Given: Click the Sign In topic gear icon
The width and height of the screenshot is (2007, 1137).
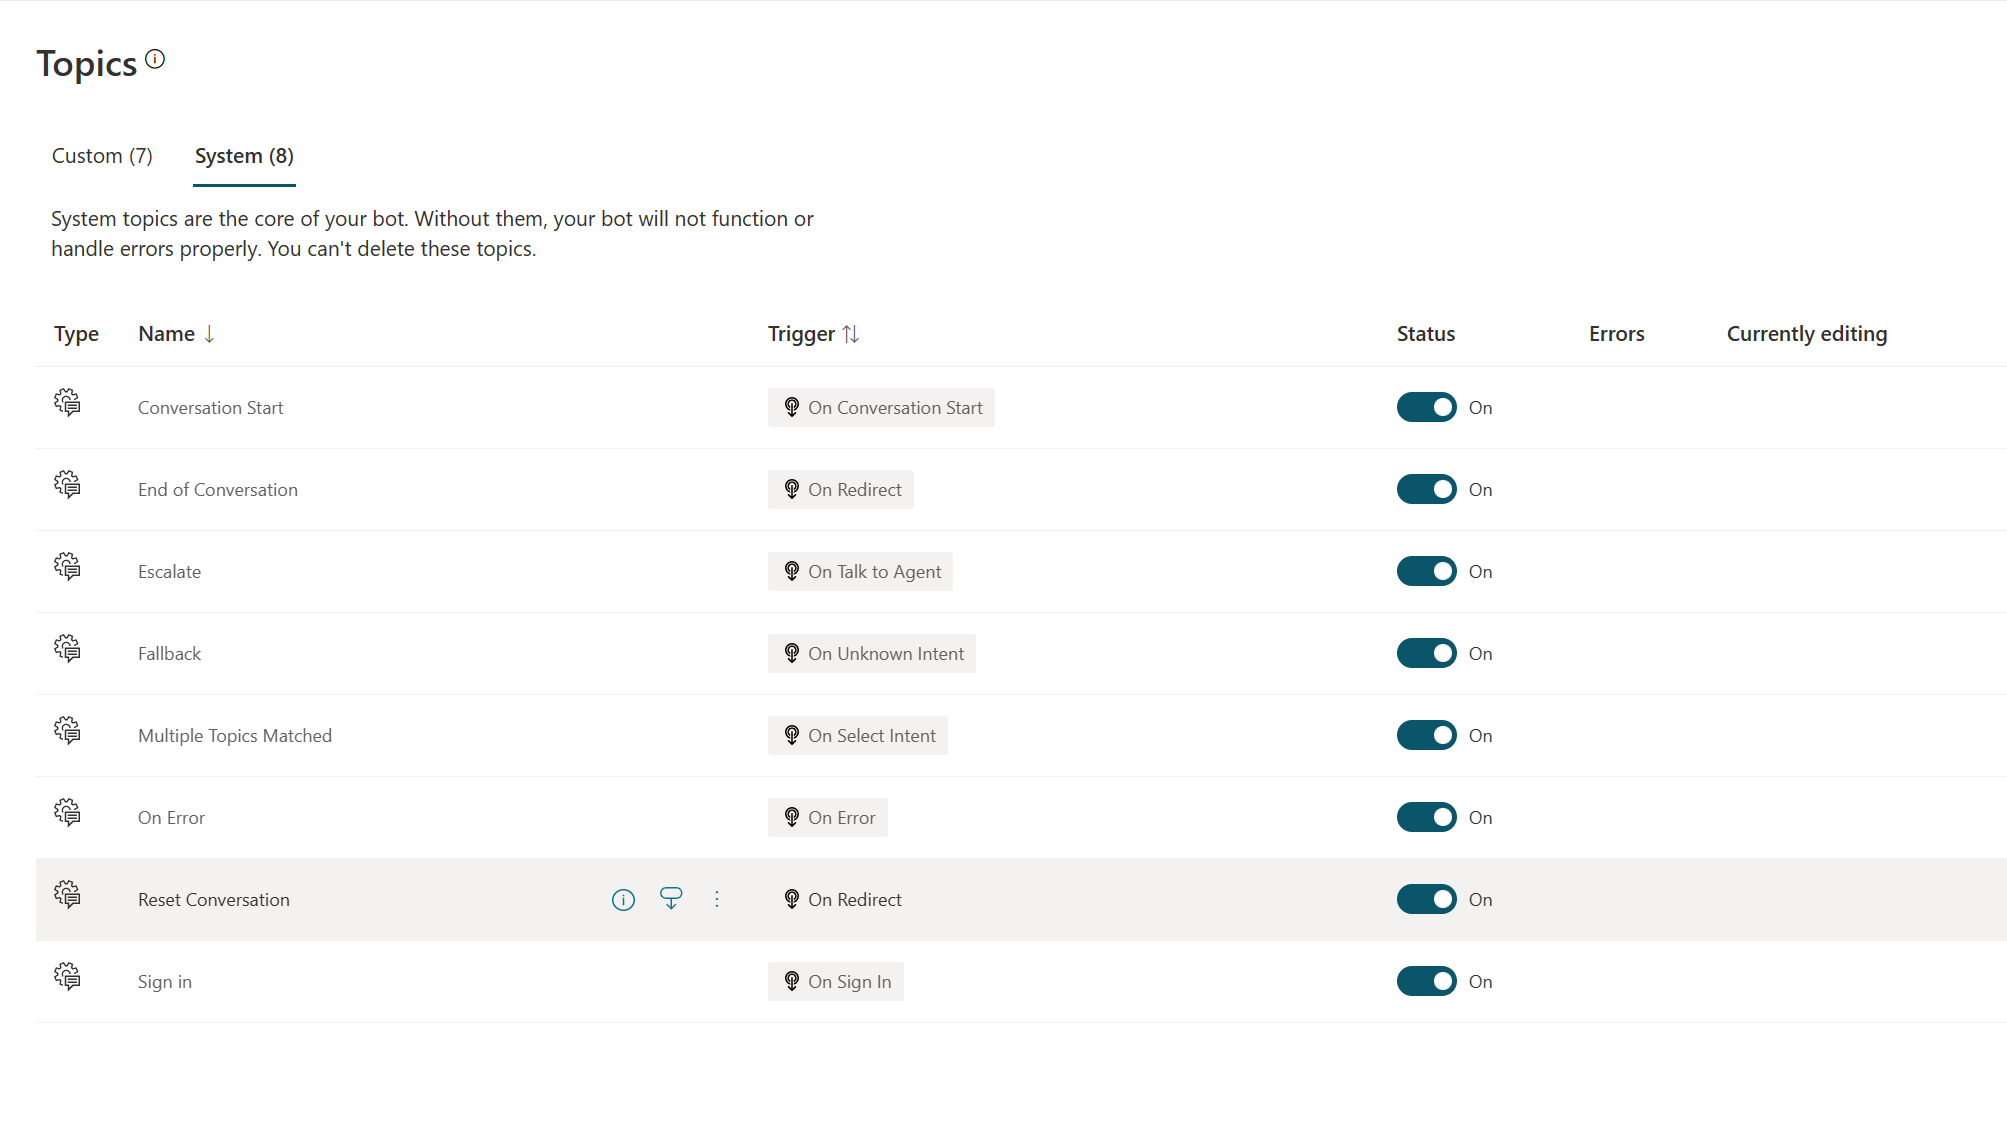Looking at the screenshot, I should (x=65, y=979).
